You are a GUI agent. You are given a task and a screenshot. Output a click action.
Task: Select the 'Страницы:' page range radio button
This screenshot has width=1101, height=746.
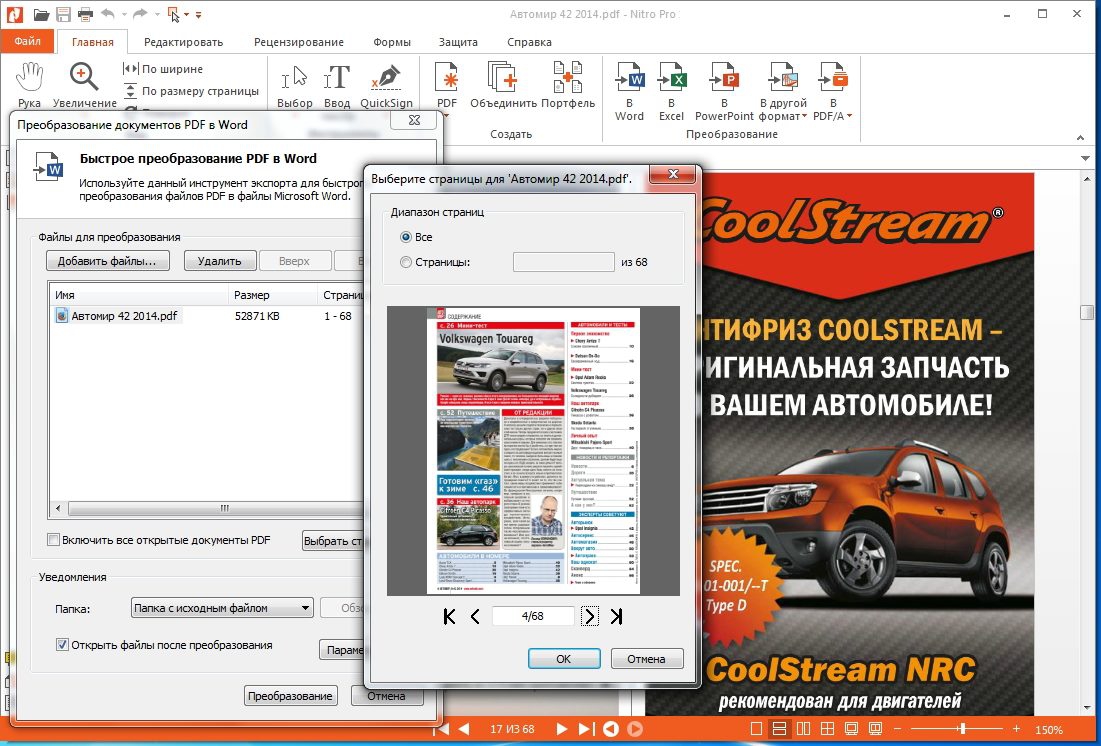(405, 262)
